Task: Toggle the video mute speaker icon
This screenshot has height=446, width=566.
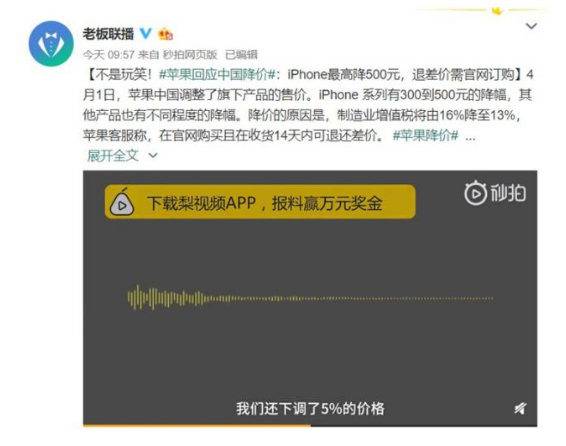Action: click(520, 408)
